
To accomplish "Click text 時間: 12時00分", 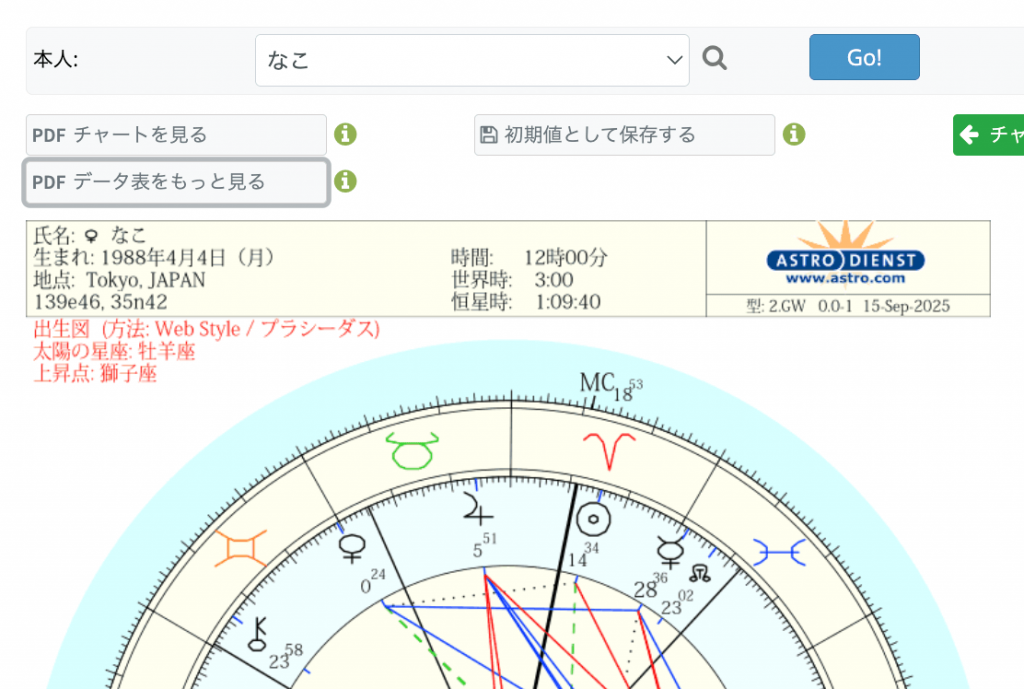I will click(x=529, y=257).
